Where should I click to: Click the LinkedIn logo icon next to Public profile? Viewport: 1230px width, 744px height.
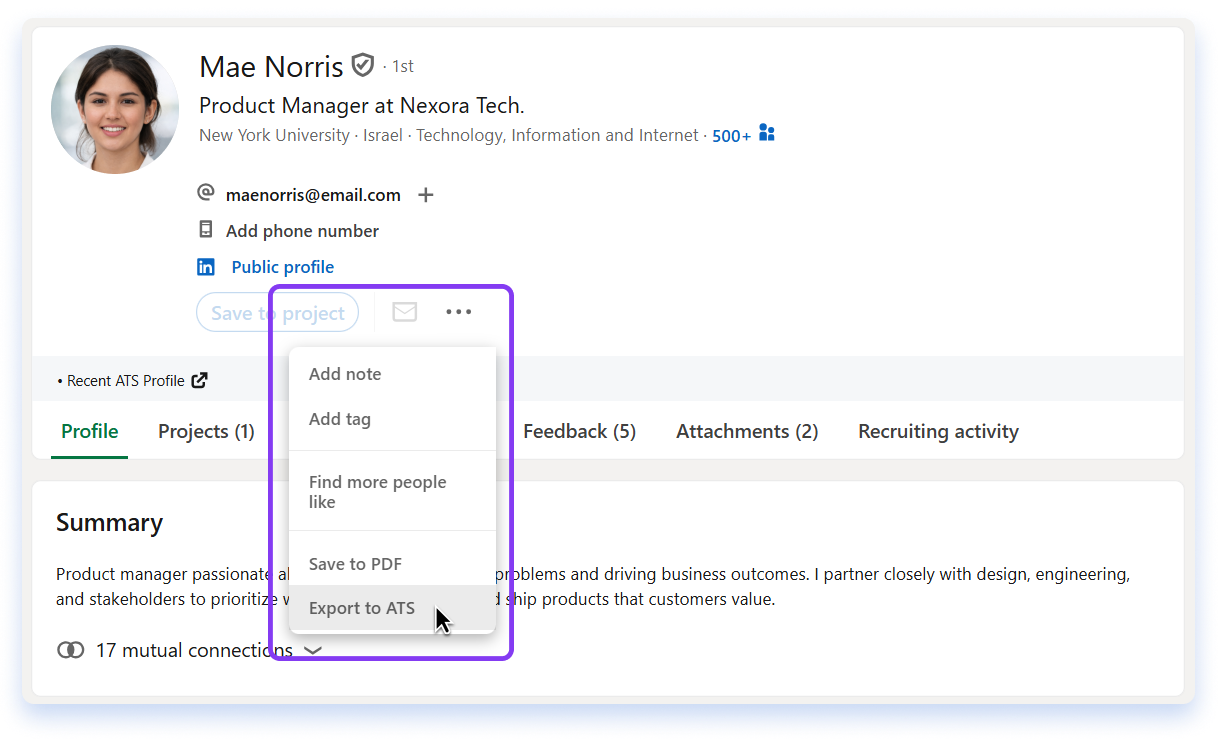pos(206,267)
